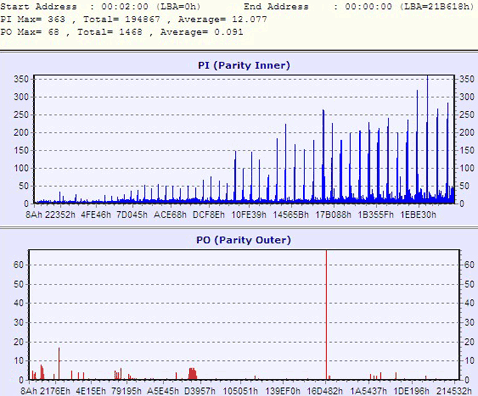The height and width of the screenshot is (396, 478).
Task: Click the red PO bar near 2176Eh
Action: (59, 364)
